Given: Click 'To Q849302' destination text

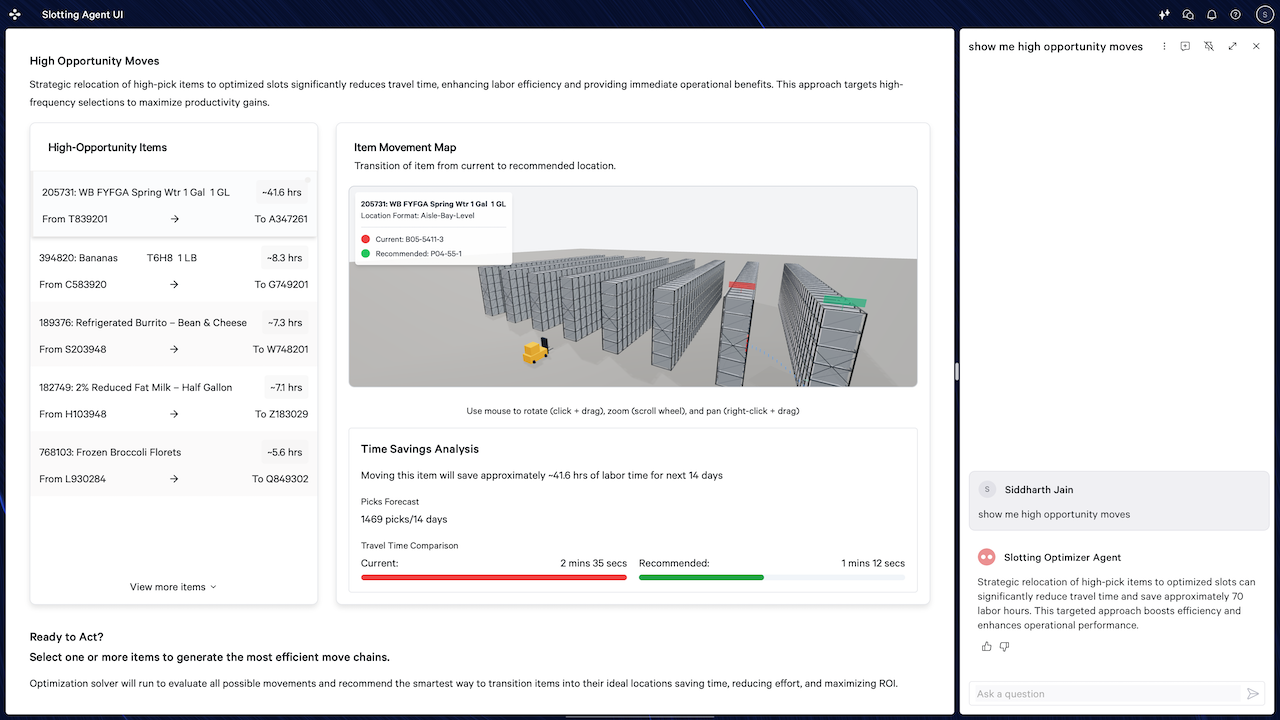Looking at the screenshot, I should [280, 479].
